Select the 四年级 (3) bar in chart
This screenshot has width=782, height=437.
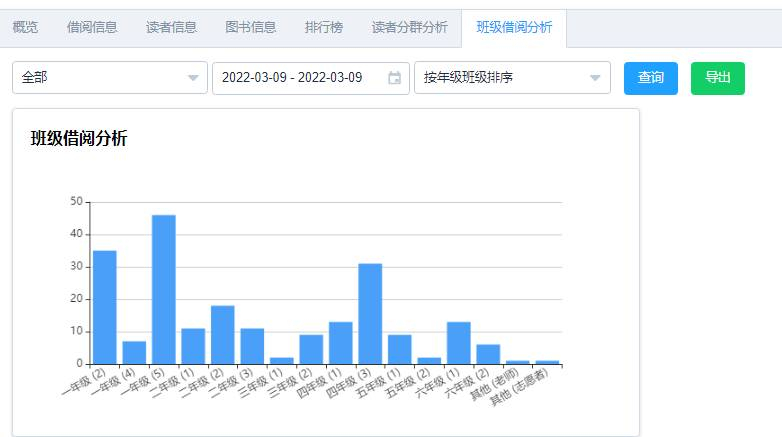[x=370, y=313]
